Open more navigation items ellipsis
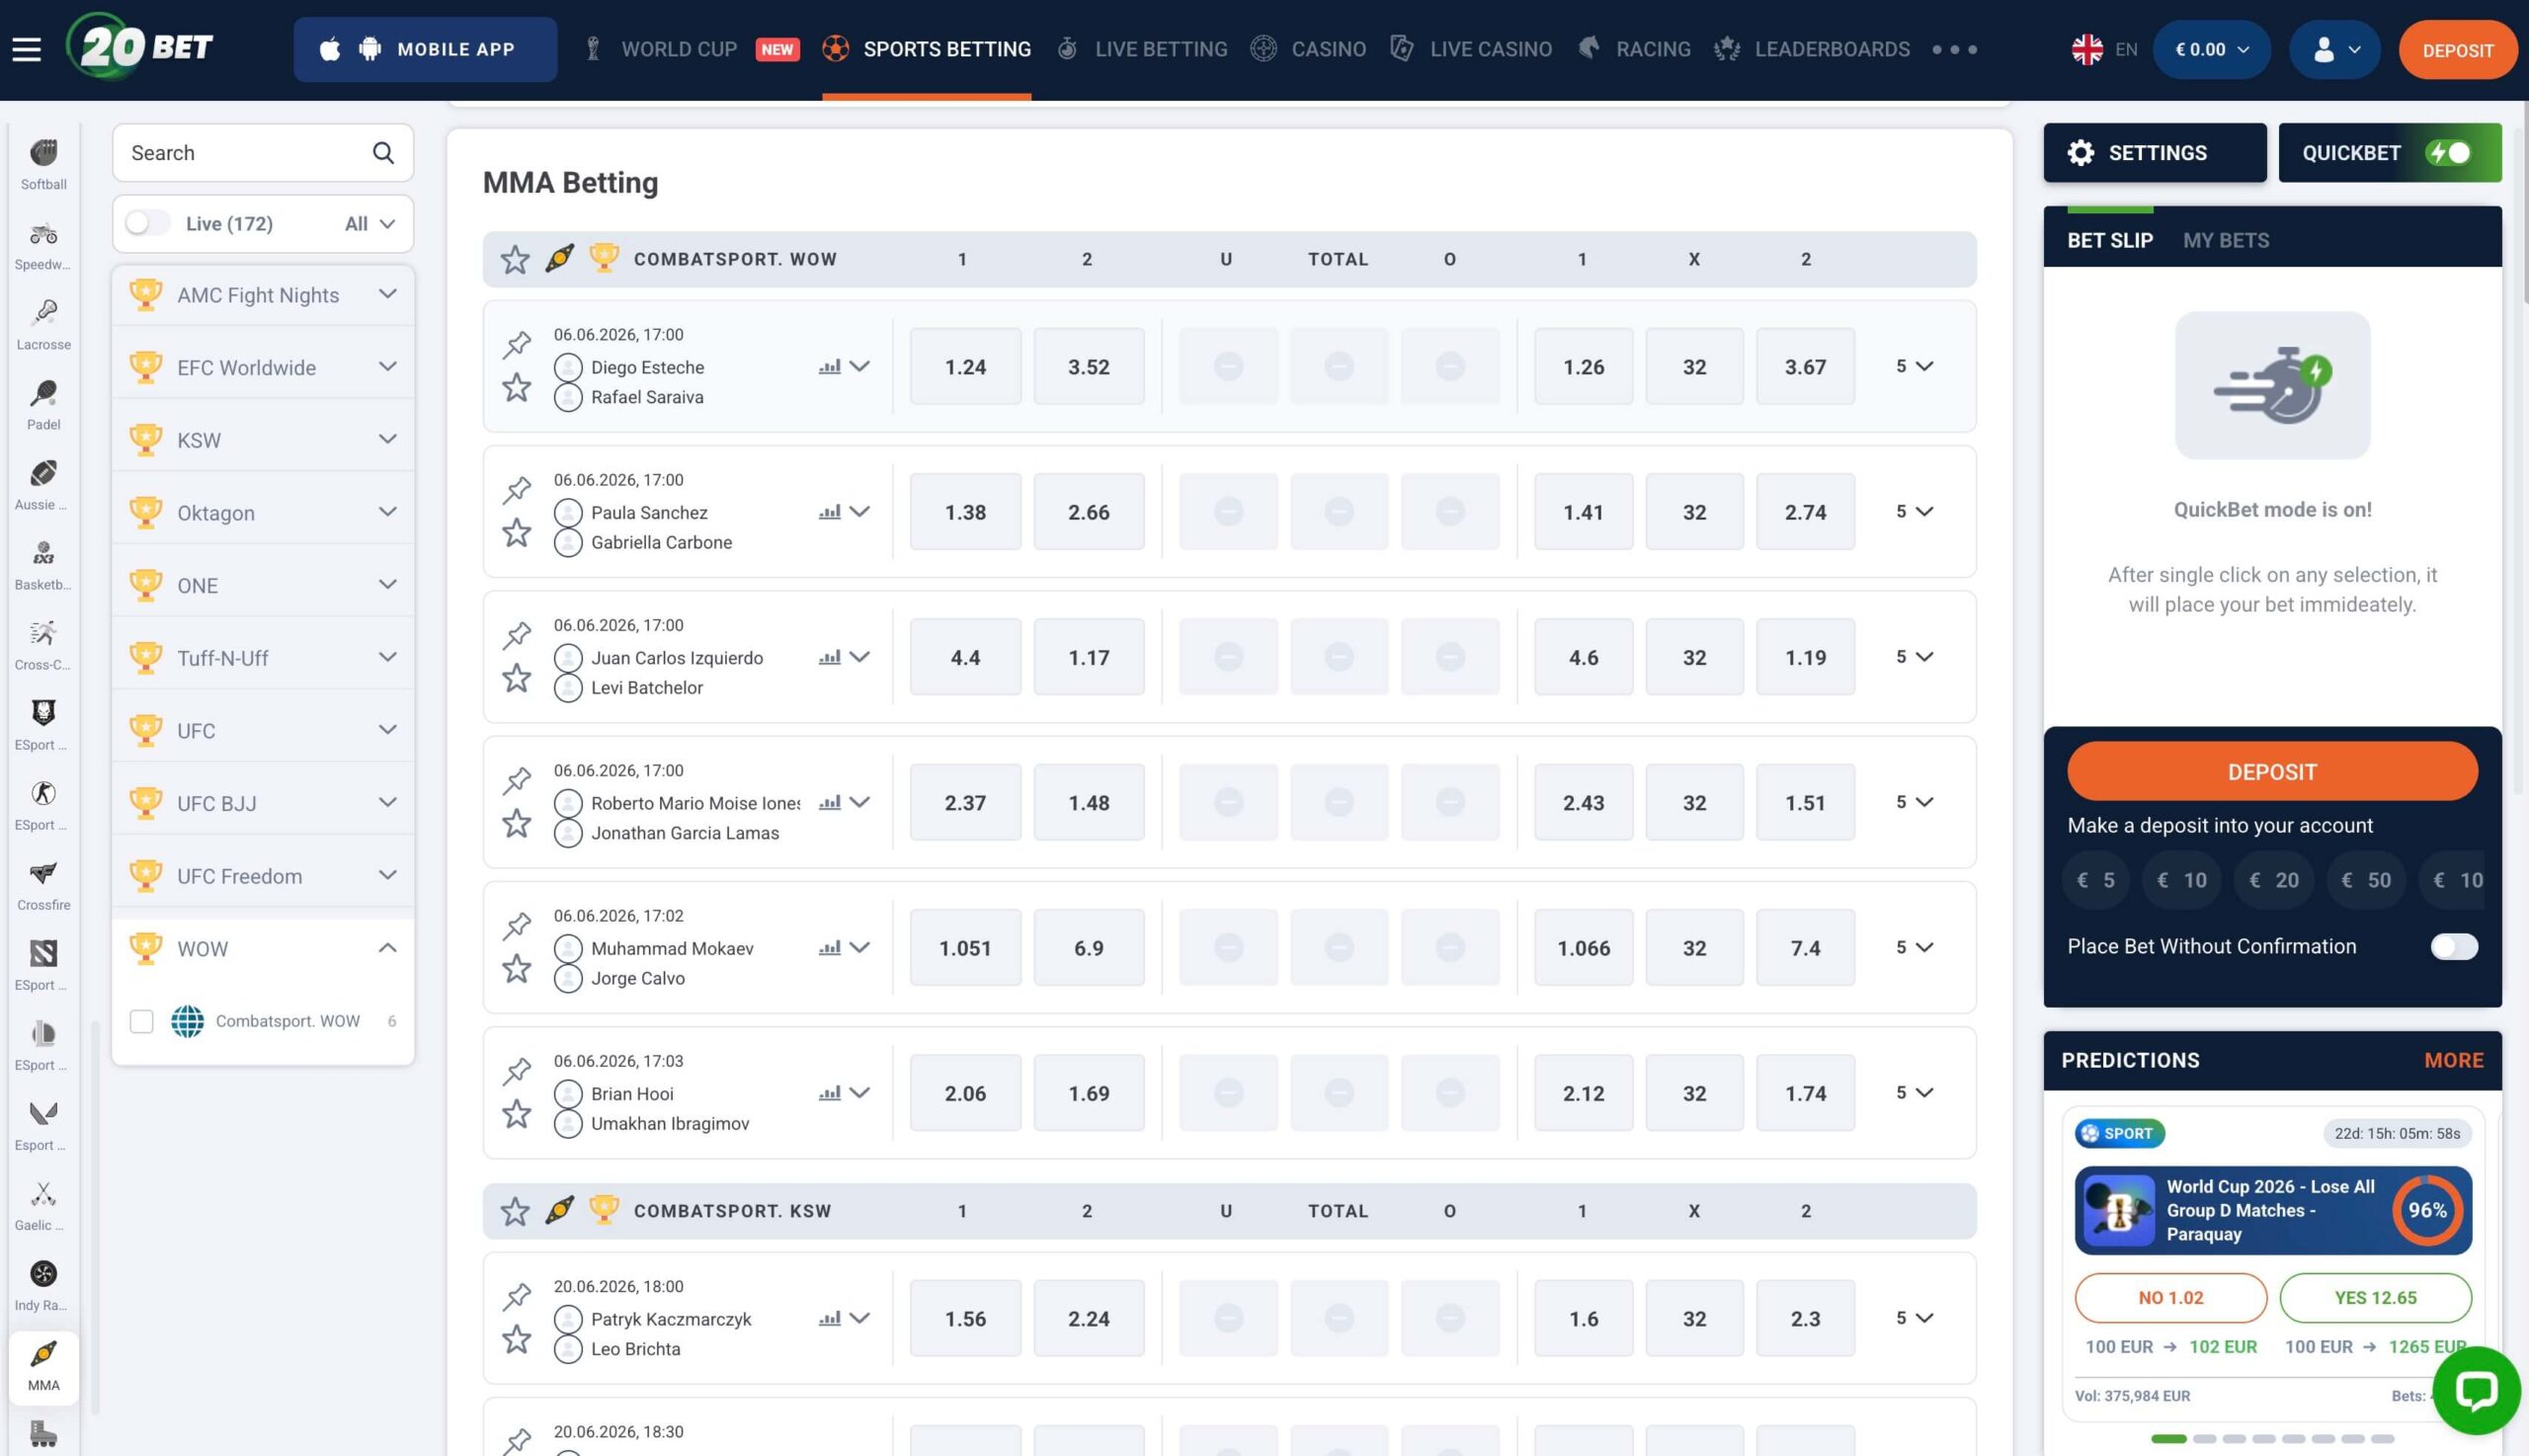This screenshot has height=1456, width=2529. 1955,49
